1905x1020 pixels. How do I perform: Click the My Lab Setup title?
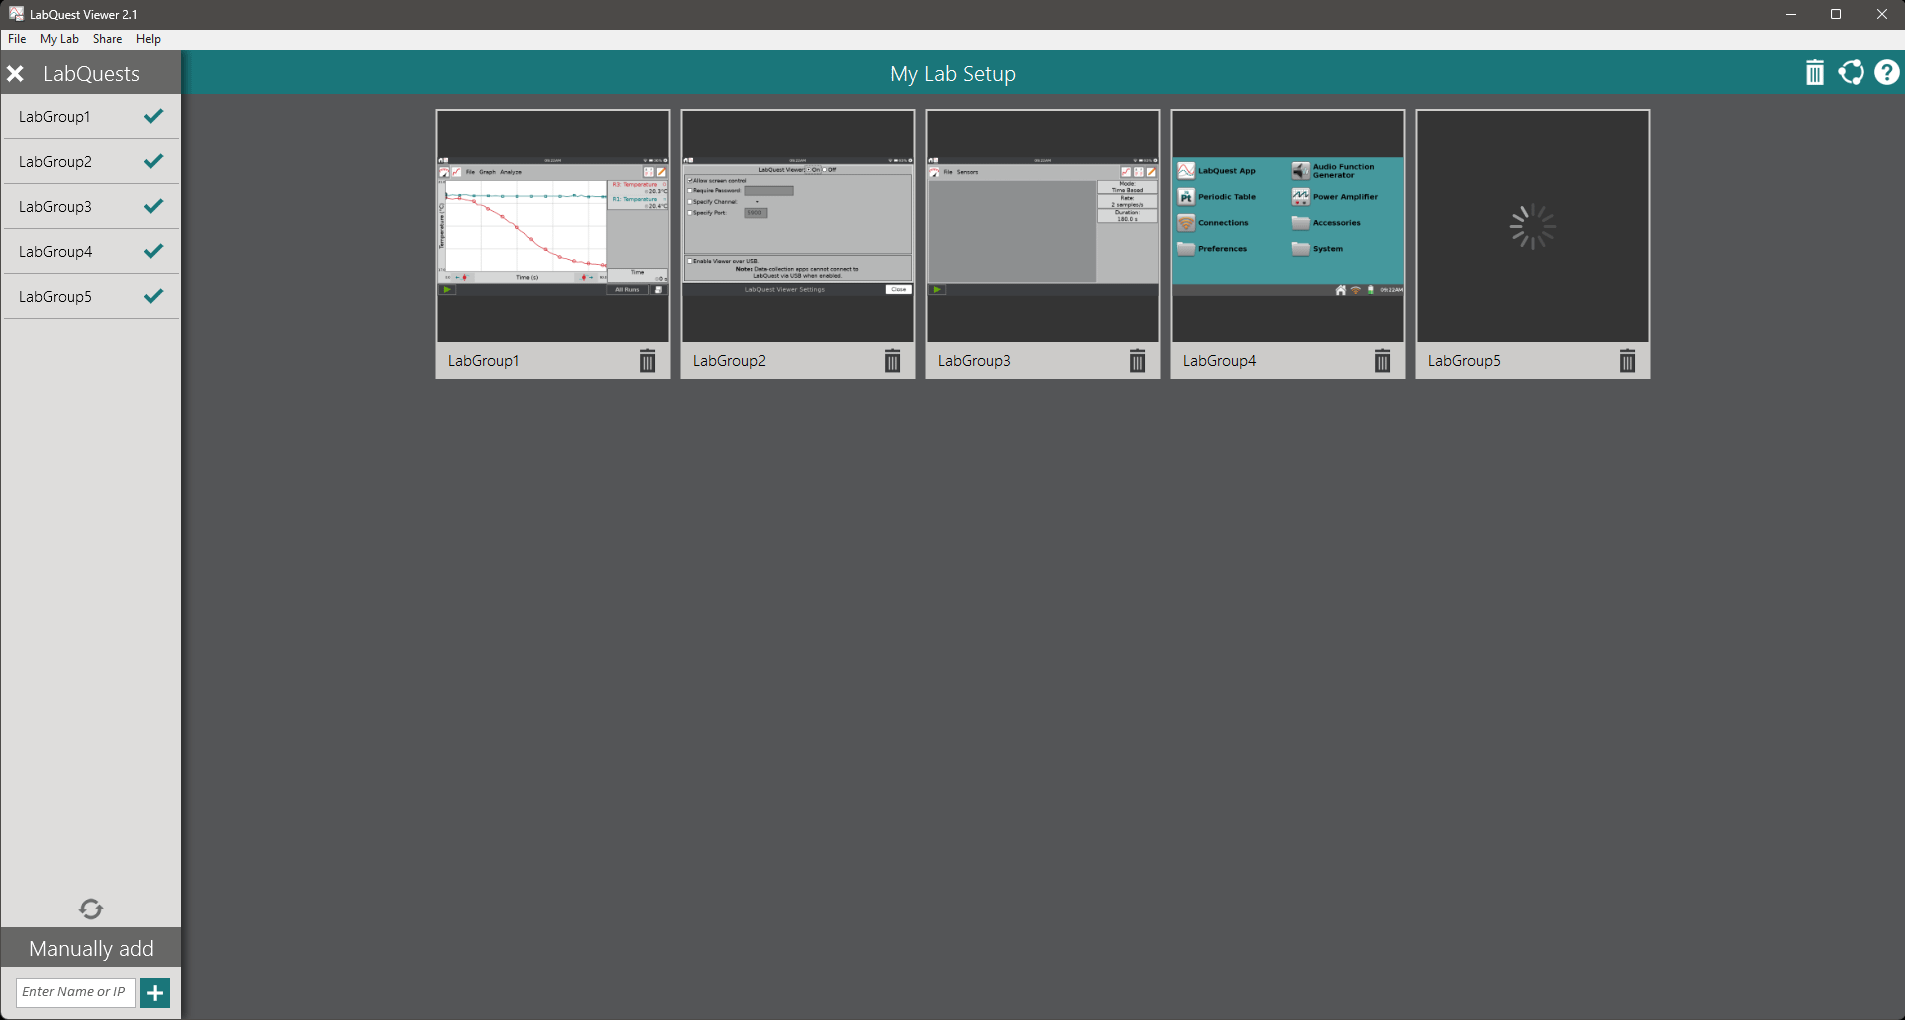pos(953,74)
